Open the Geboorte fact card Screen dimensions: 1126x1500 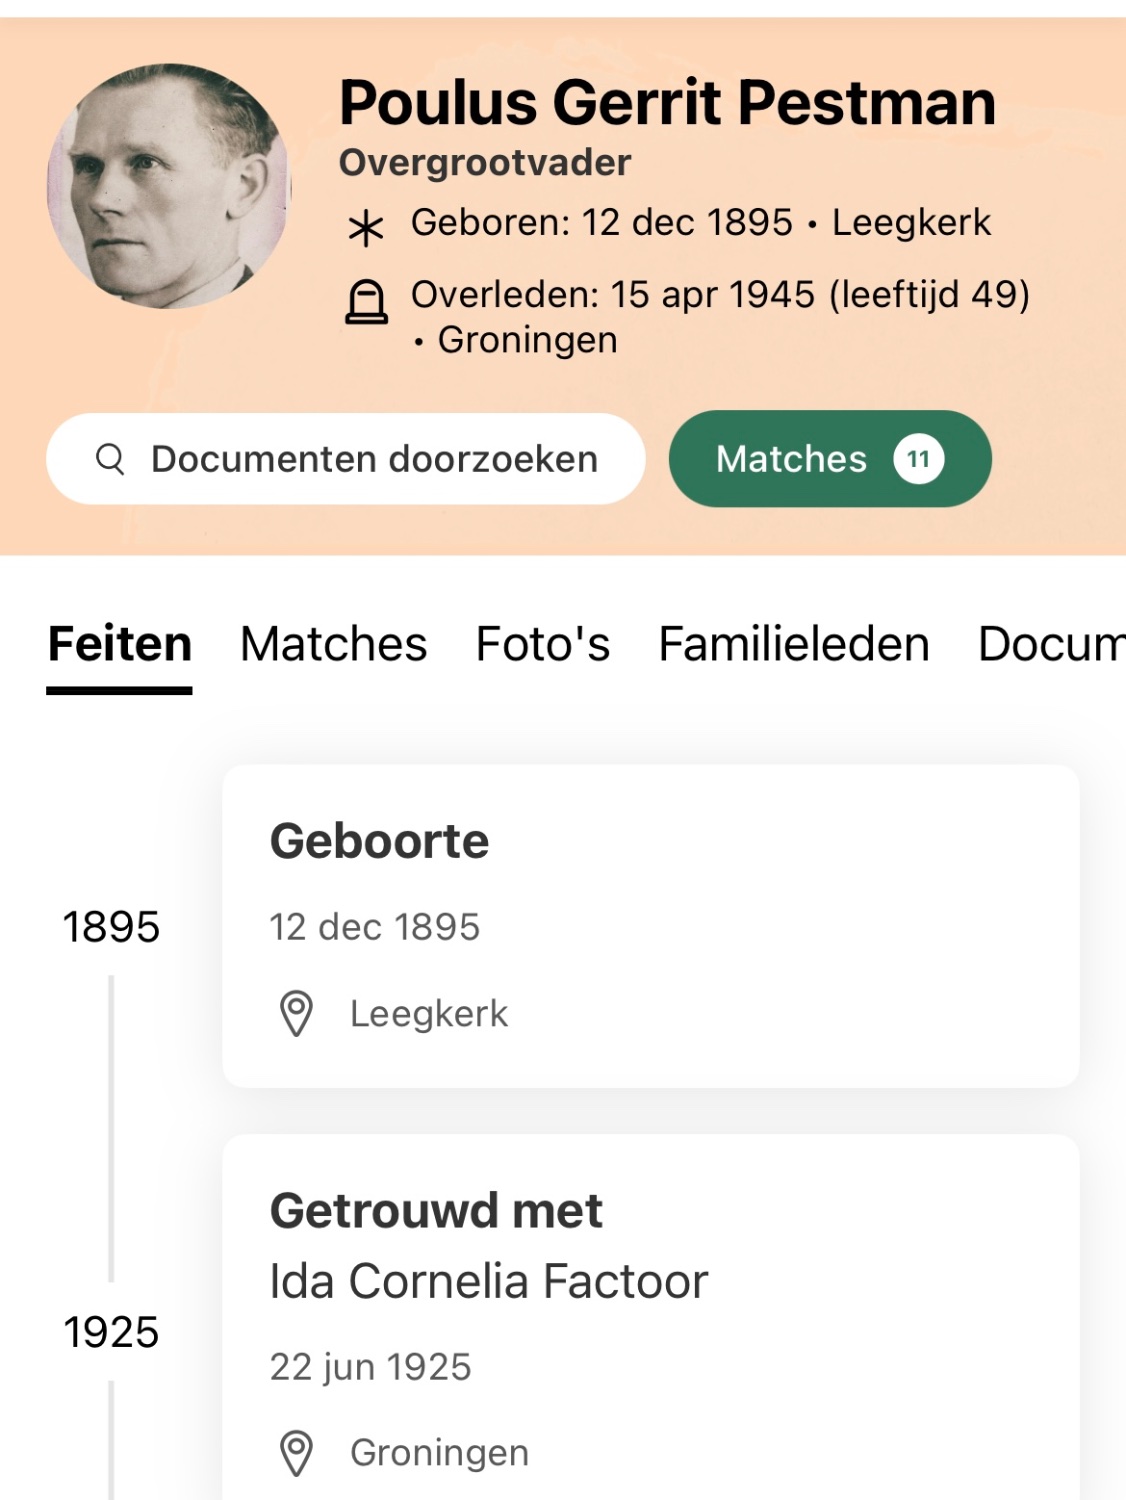[x=650, y=925]
